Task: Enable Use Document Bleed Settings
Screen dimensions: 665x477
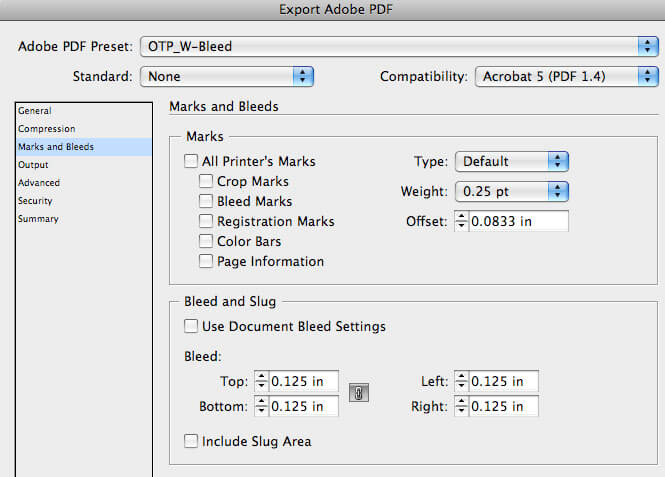Action: pos(191,326)
